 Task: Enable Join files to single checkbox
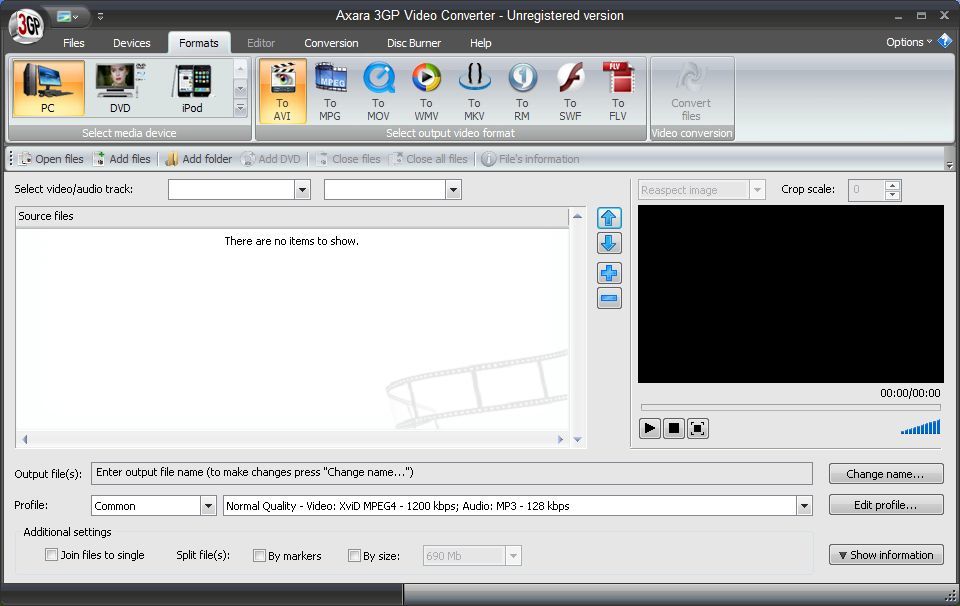pyautogui.click(x=51, y=555)
